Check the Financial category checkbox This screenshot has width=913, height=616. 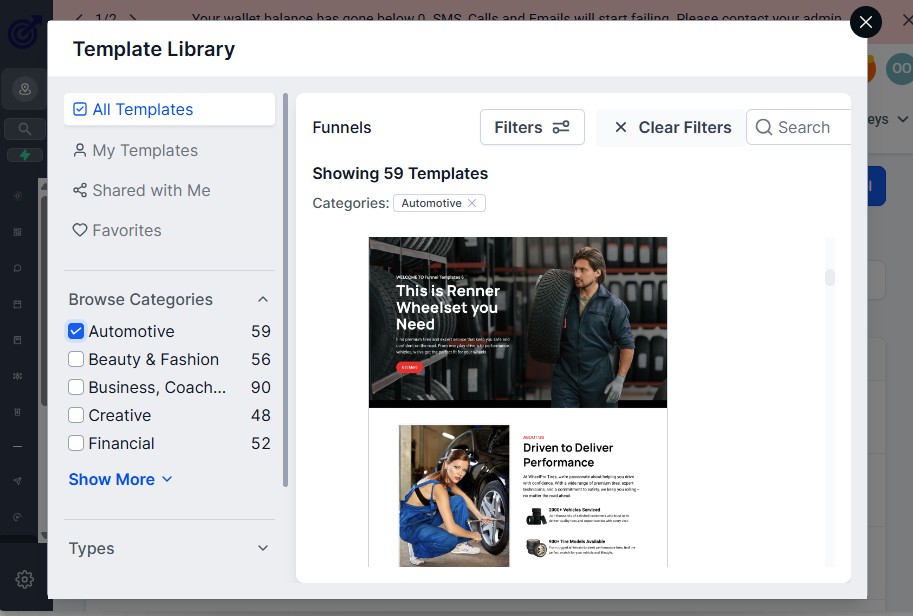76,443
